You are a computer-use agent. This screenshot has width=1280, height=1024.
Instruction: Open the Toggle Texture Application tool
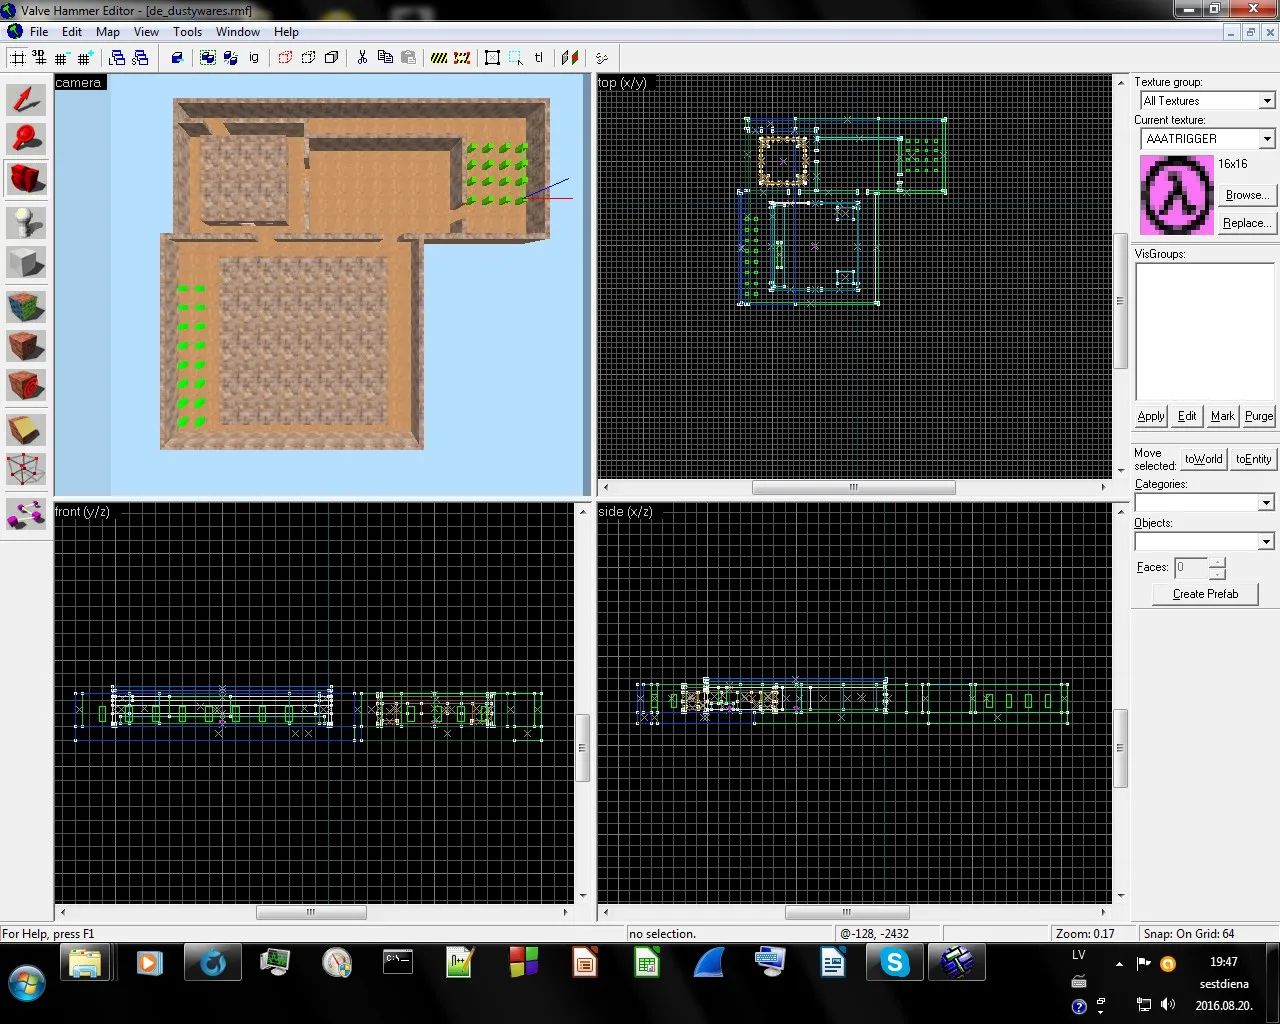tap(26, 306)
